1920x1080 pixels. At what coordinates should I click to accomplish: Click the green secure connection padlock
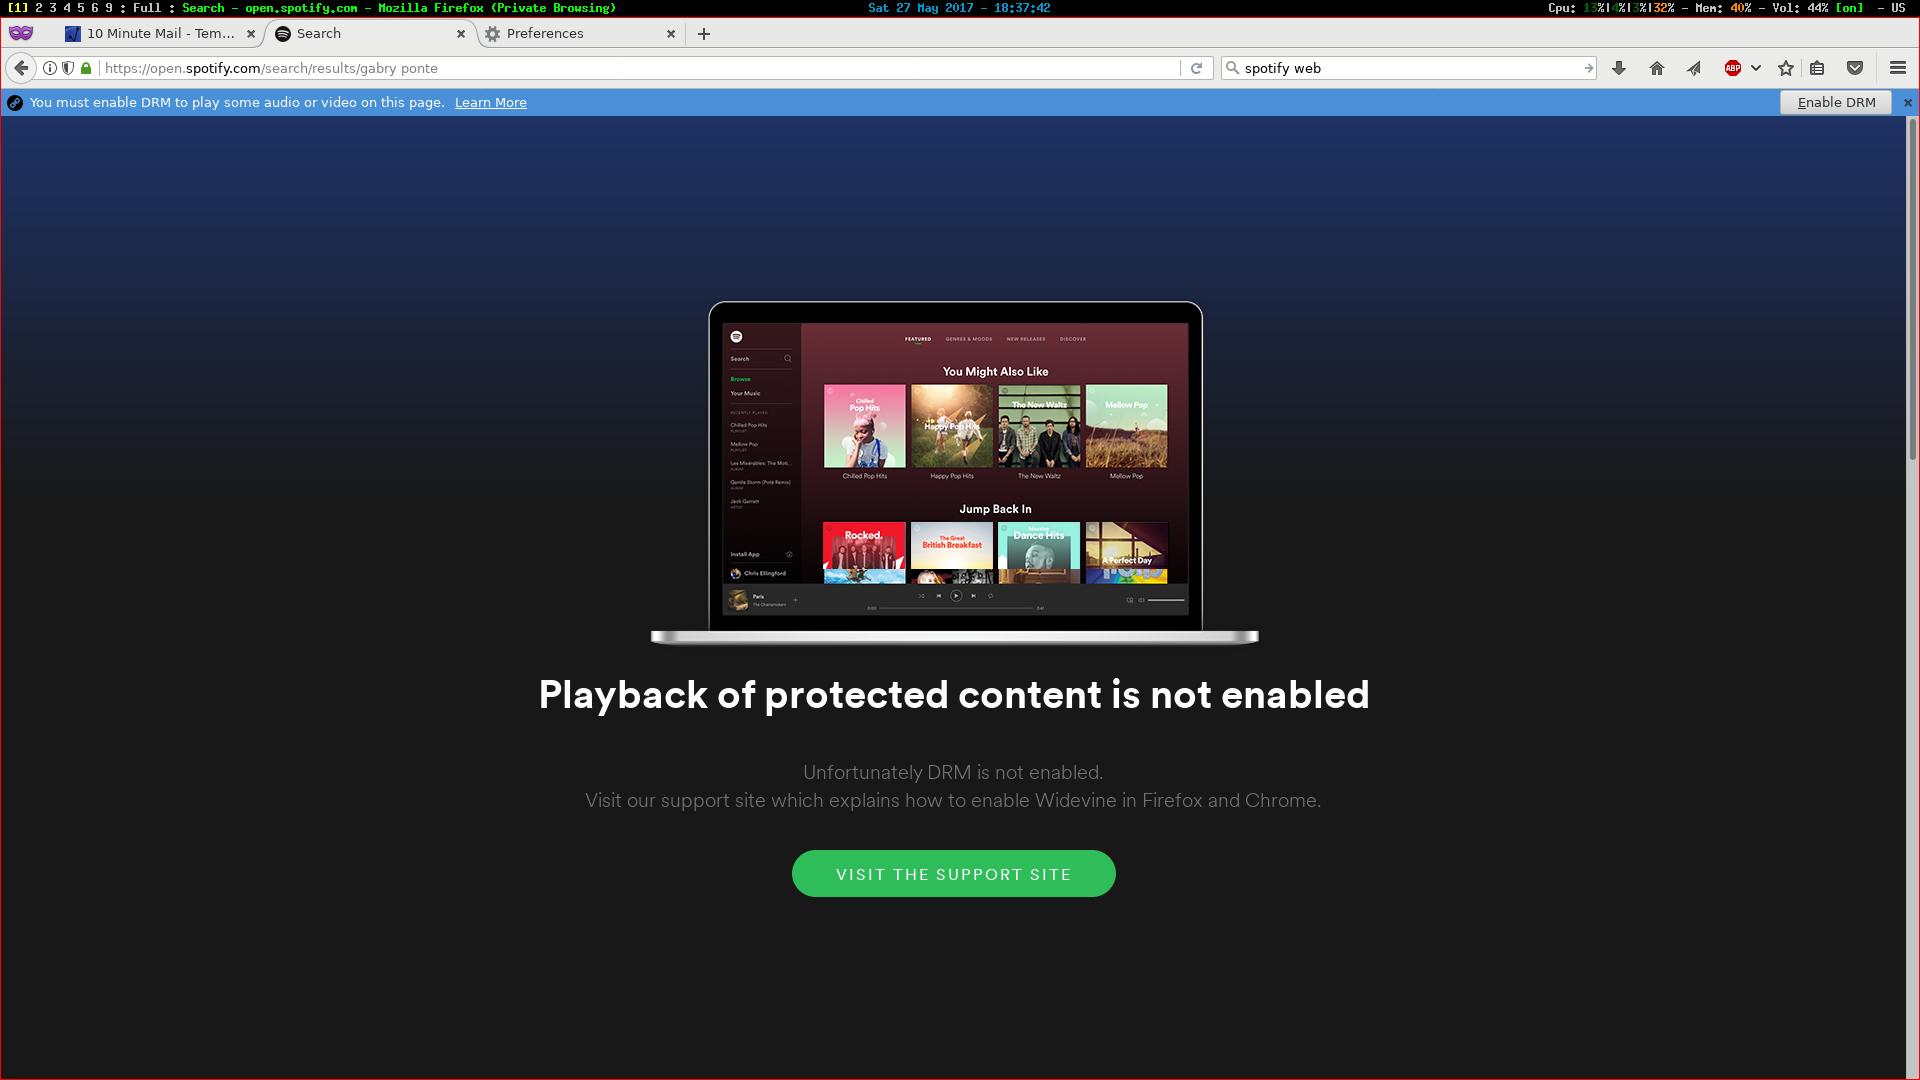[86, 68]
